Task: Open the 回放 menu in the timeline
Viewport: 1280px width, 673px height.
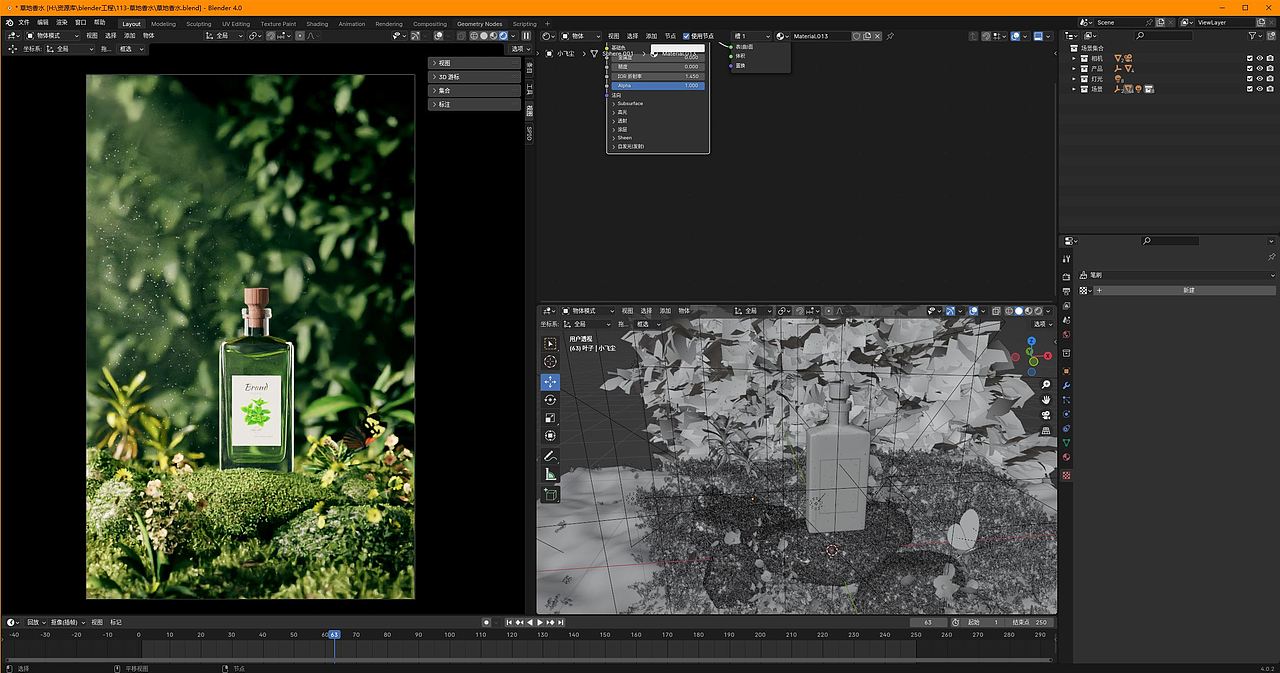Action: pyautogui.click(x=36, y=622)
